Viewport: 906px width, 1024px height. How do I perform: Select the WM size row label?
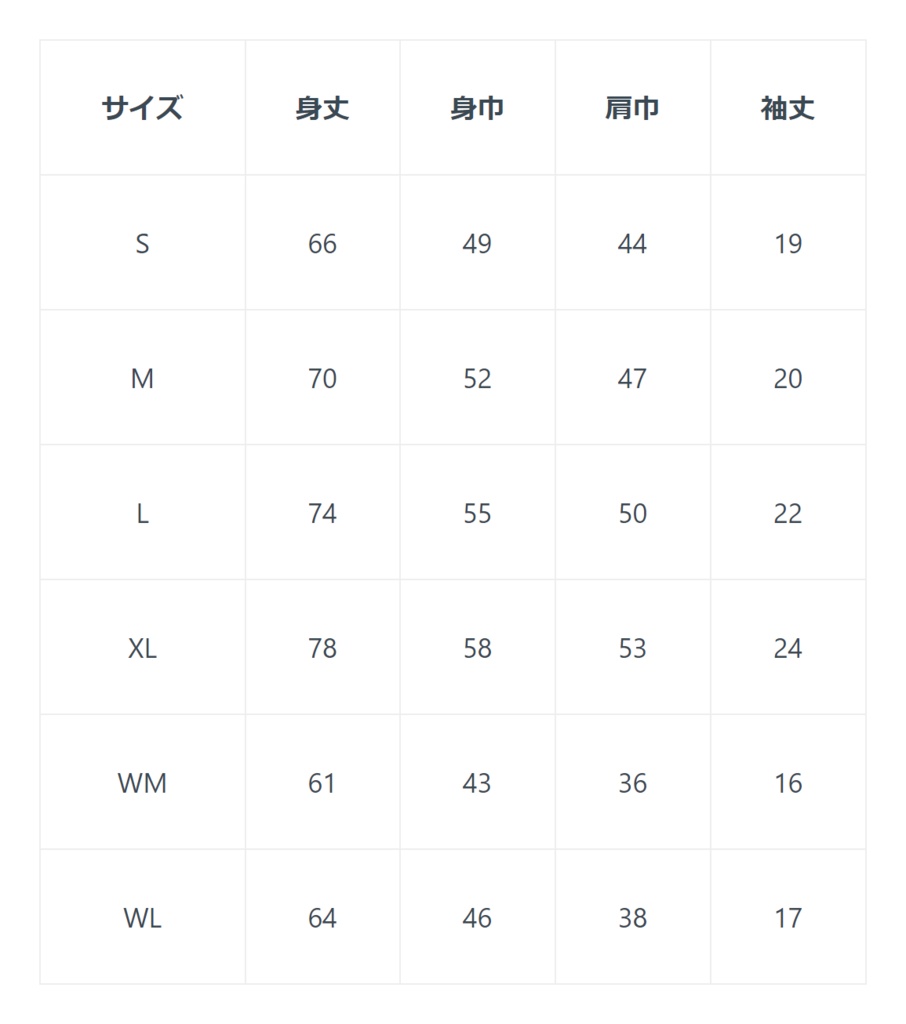pyautogui.click(x=142, y=784)
